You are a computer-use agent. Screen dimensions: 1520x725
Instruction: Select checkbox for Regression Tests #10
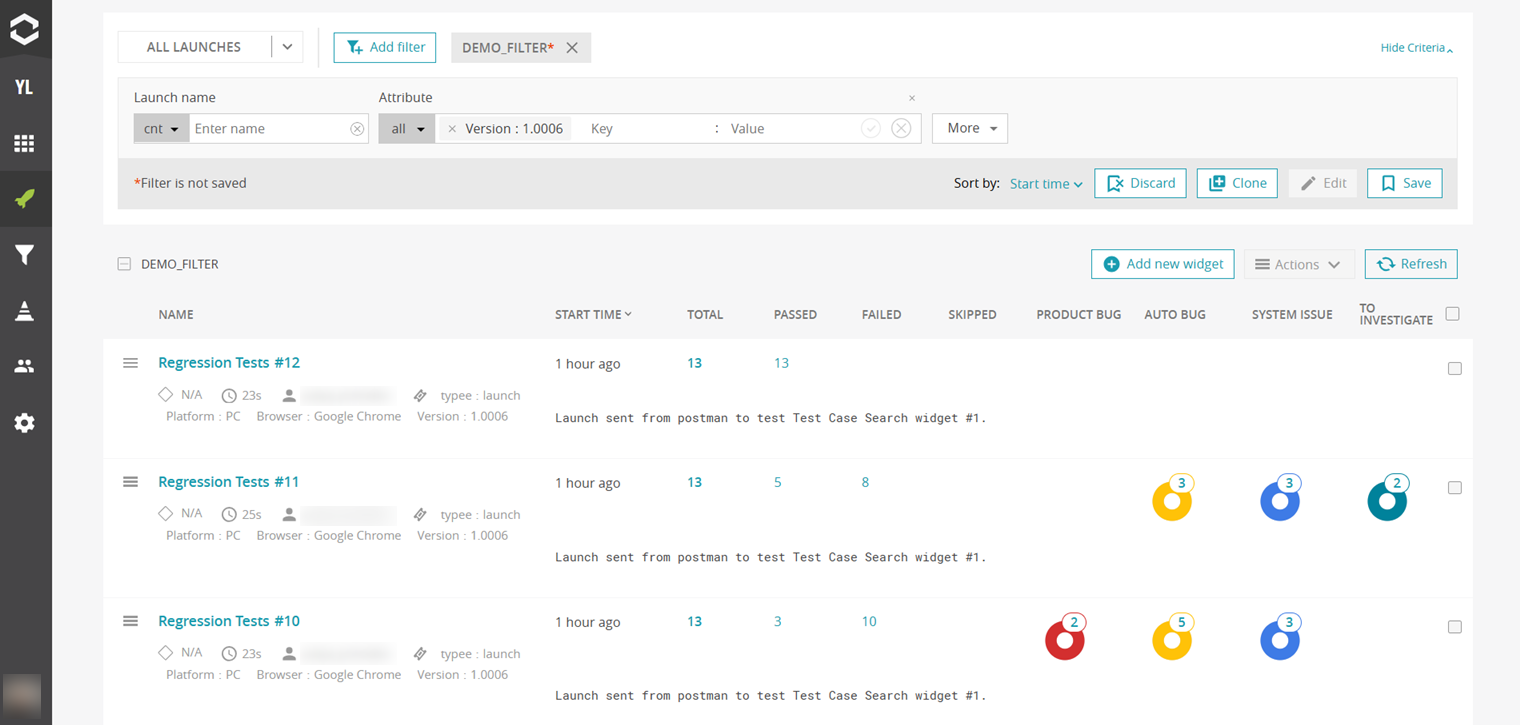pos(1455,627)
